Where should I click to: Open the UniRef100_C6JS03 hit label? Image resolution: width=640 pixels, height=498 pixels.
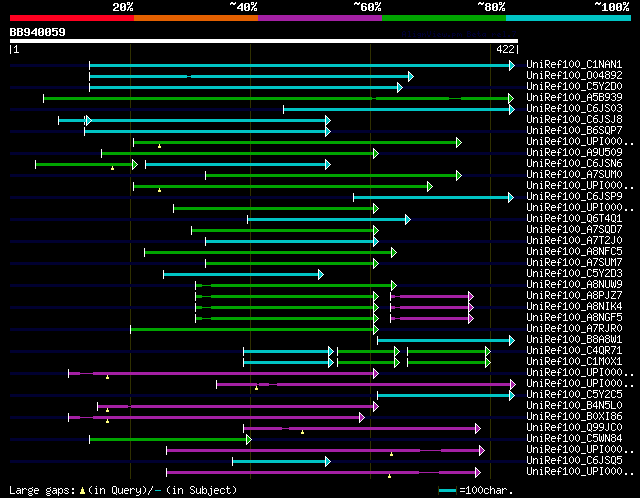(x=574, y=108)
